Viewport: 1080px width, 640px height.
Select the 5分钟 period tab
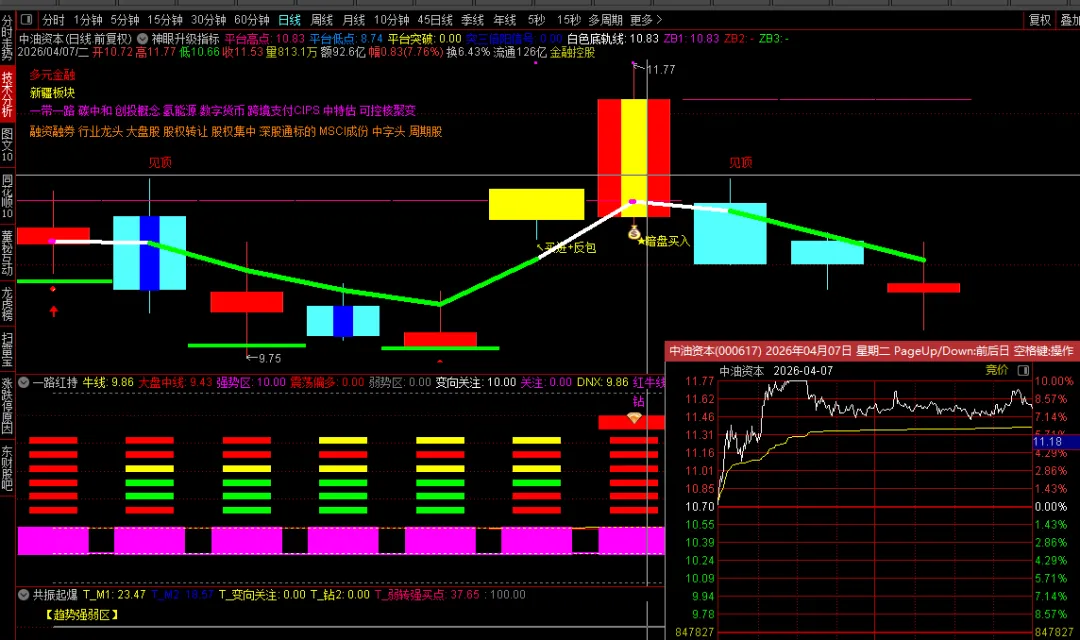(x=125, y=19)
